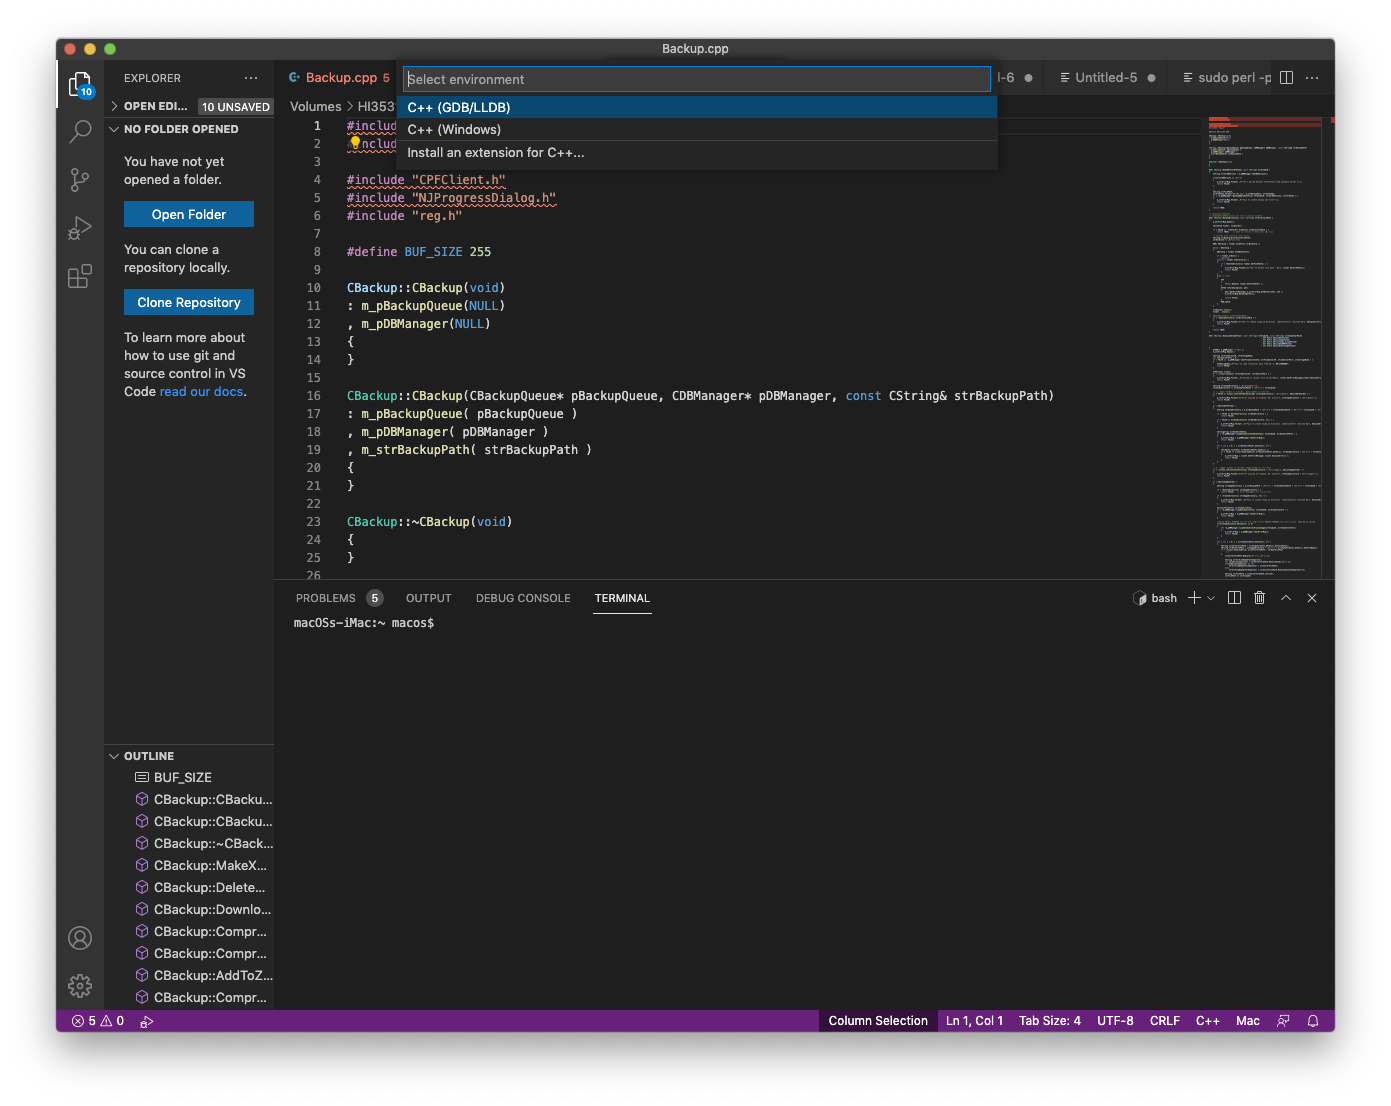The image size is (1391, 1106).
Task: Click the Clone Repository button
Action: [x=189, y=302]
